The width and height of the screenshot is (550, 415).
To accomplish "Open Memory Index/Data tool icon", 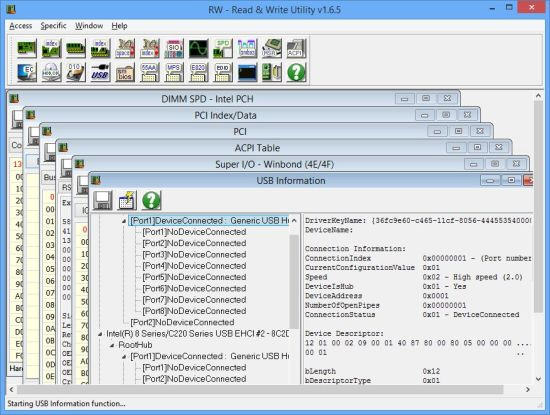I will [100, 48].
